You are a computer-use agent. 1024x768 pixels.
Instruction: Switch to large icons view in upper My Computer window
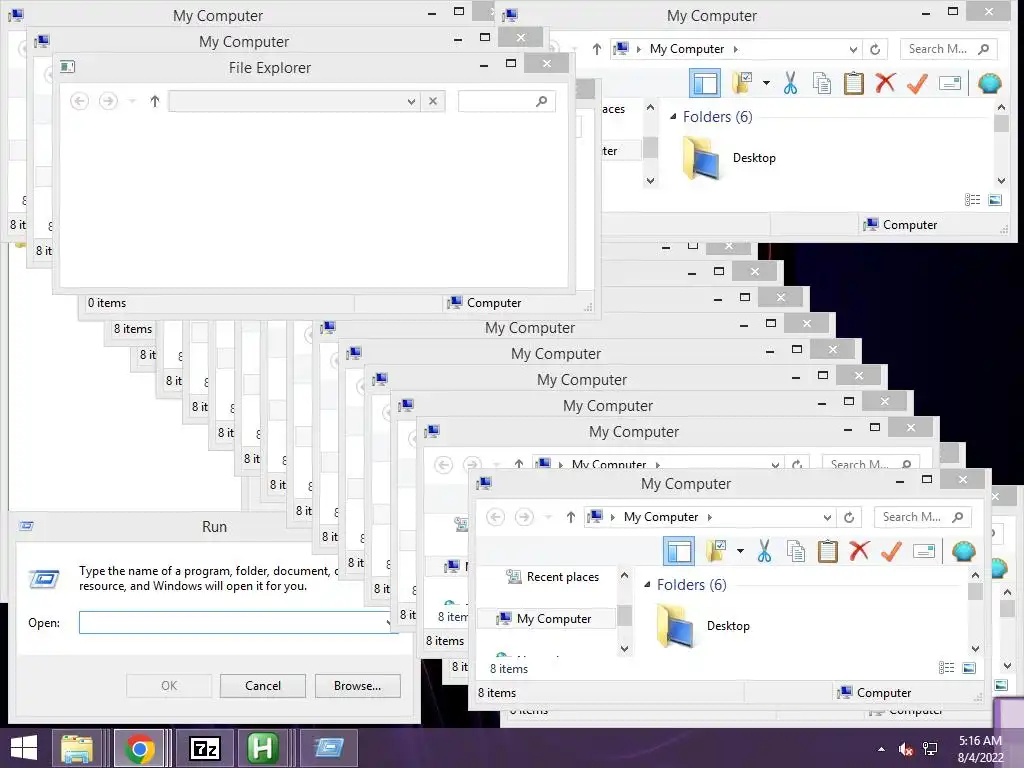point(995,200)
